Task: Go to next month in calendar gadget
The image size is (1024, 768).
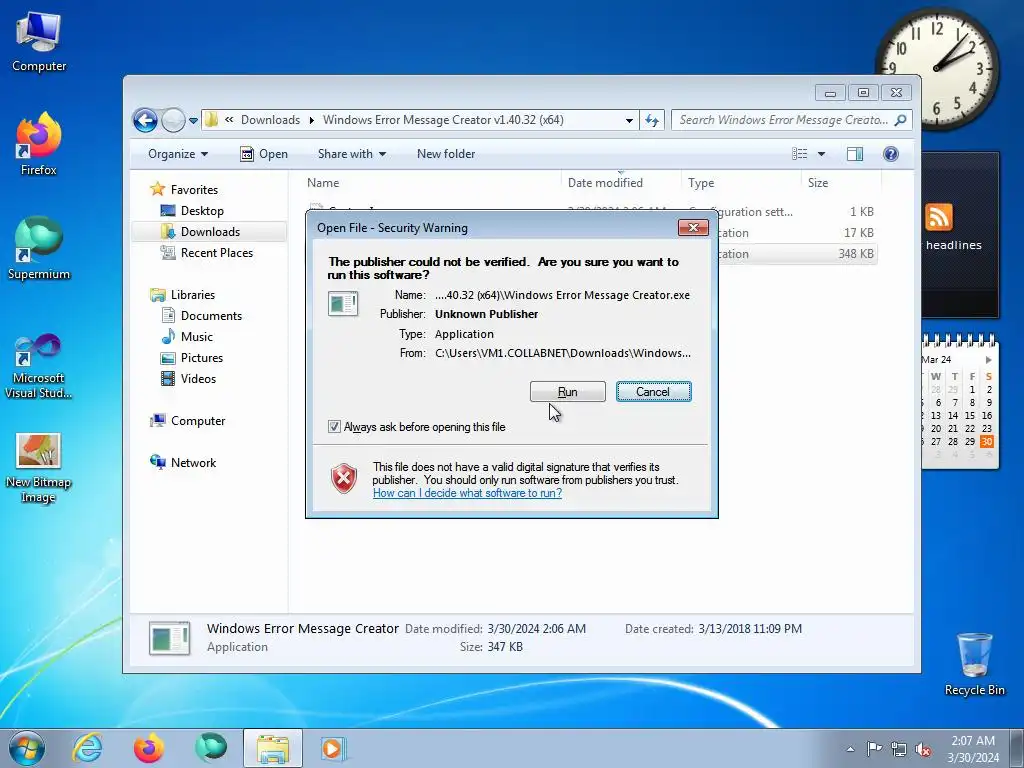Action: pyautogui.click(x=989, y=360)
